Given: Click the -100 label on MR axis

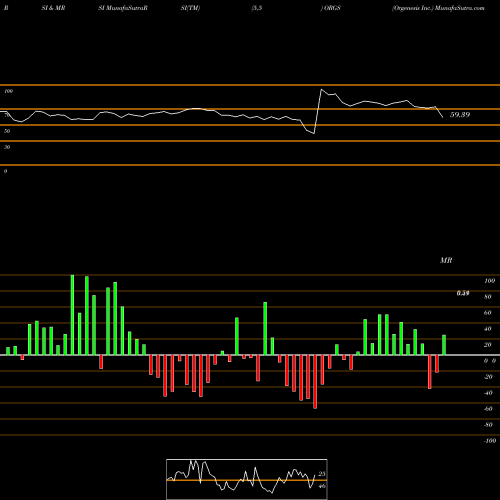Looking at the screenshot, I should point(490,441).
